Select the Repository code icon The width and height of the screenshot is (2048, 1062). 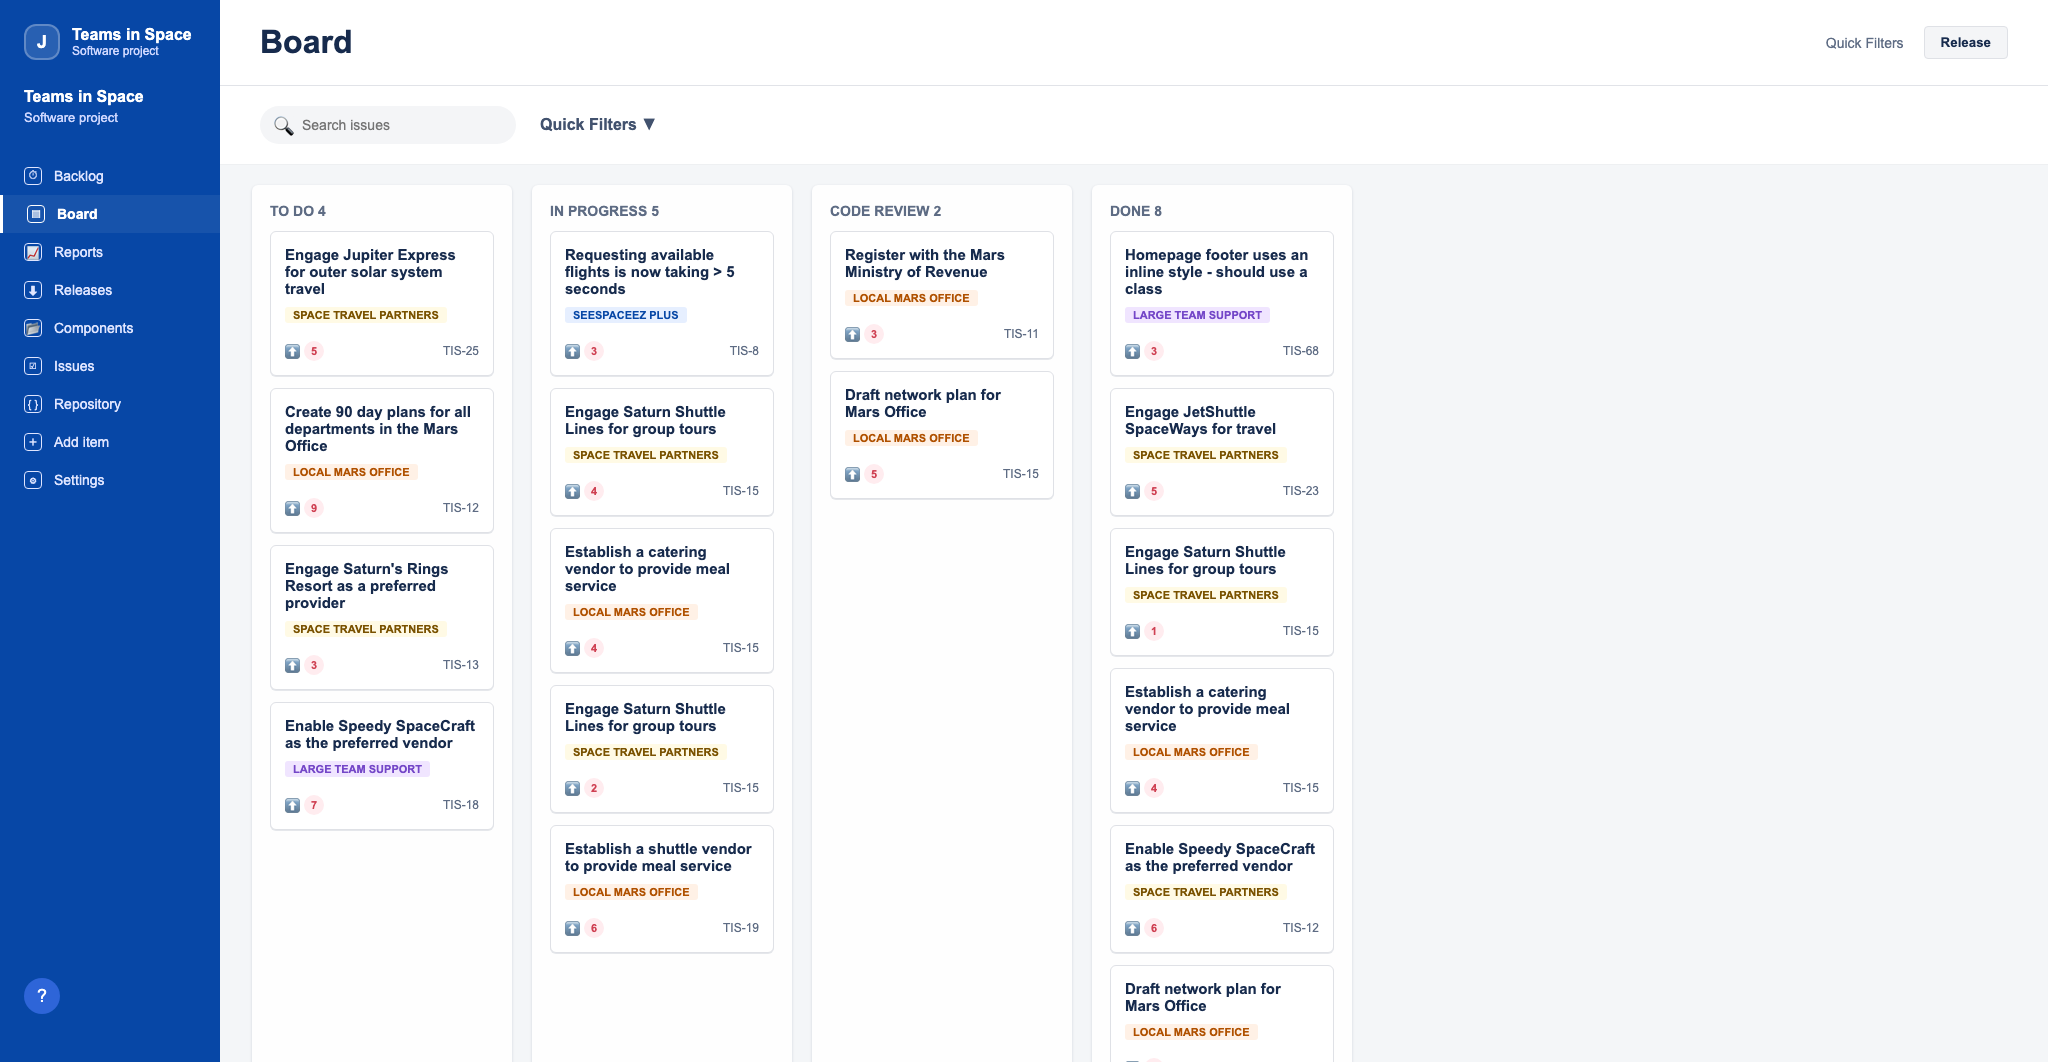tap(33, 404)
